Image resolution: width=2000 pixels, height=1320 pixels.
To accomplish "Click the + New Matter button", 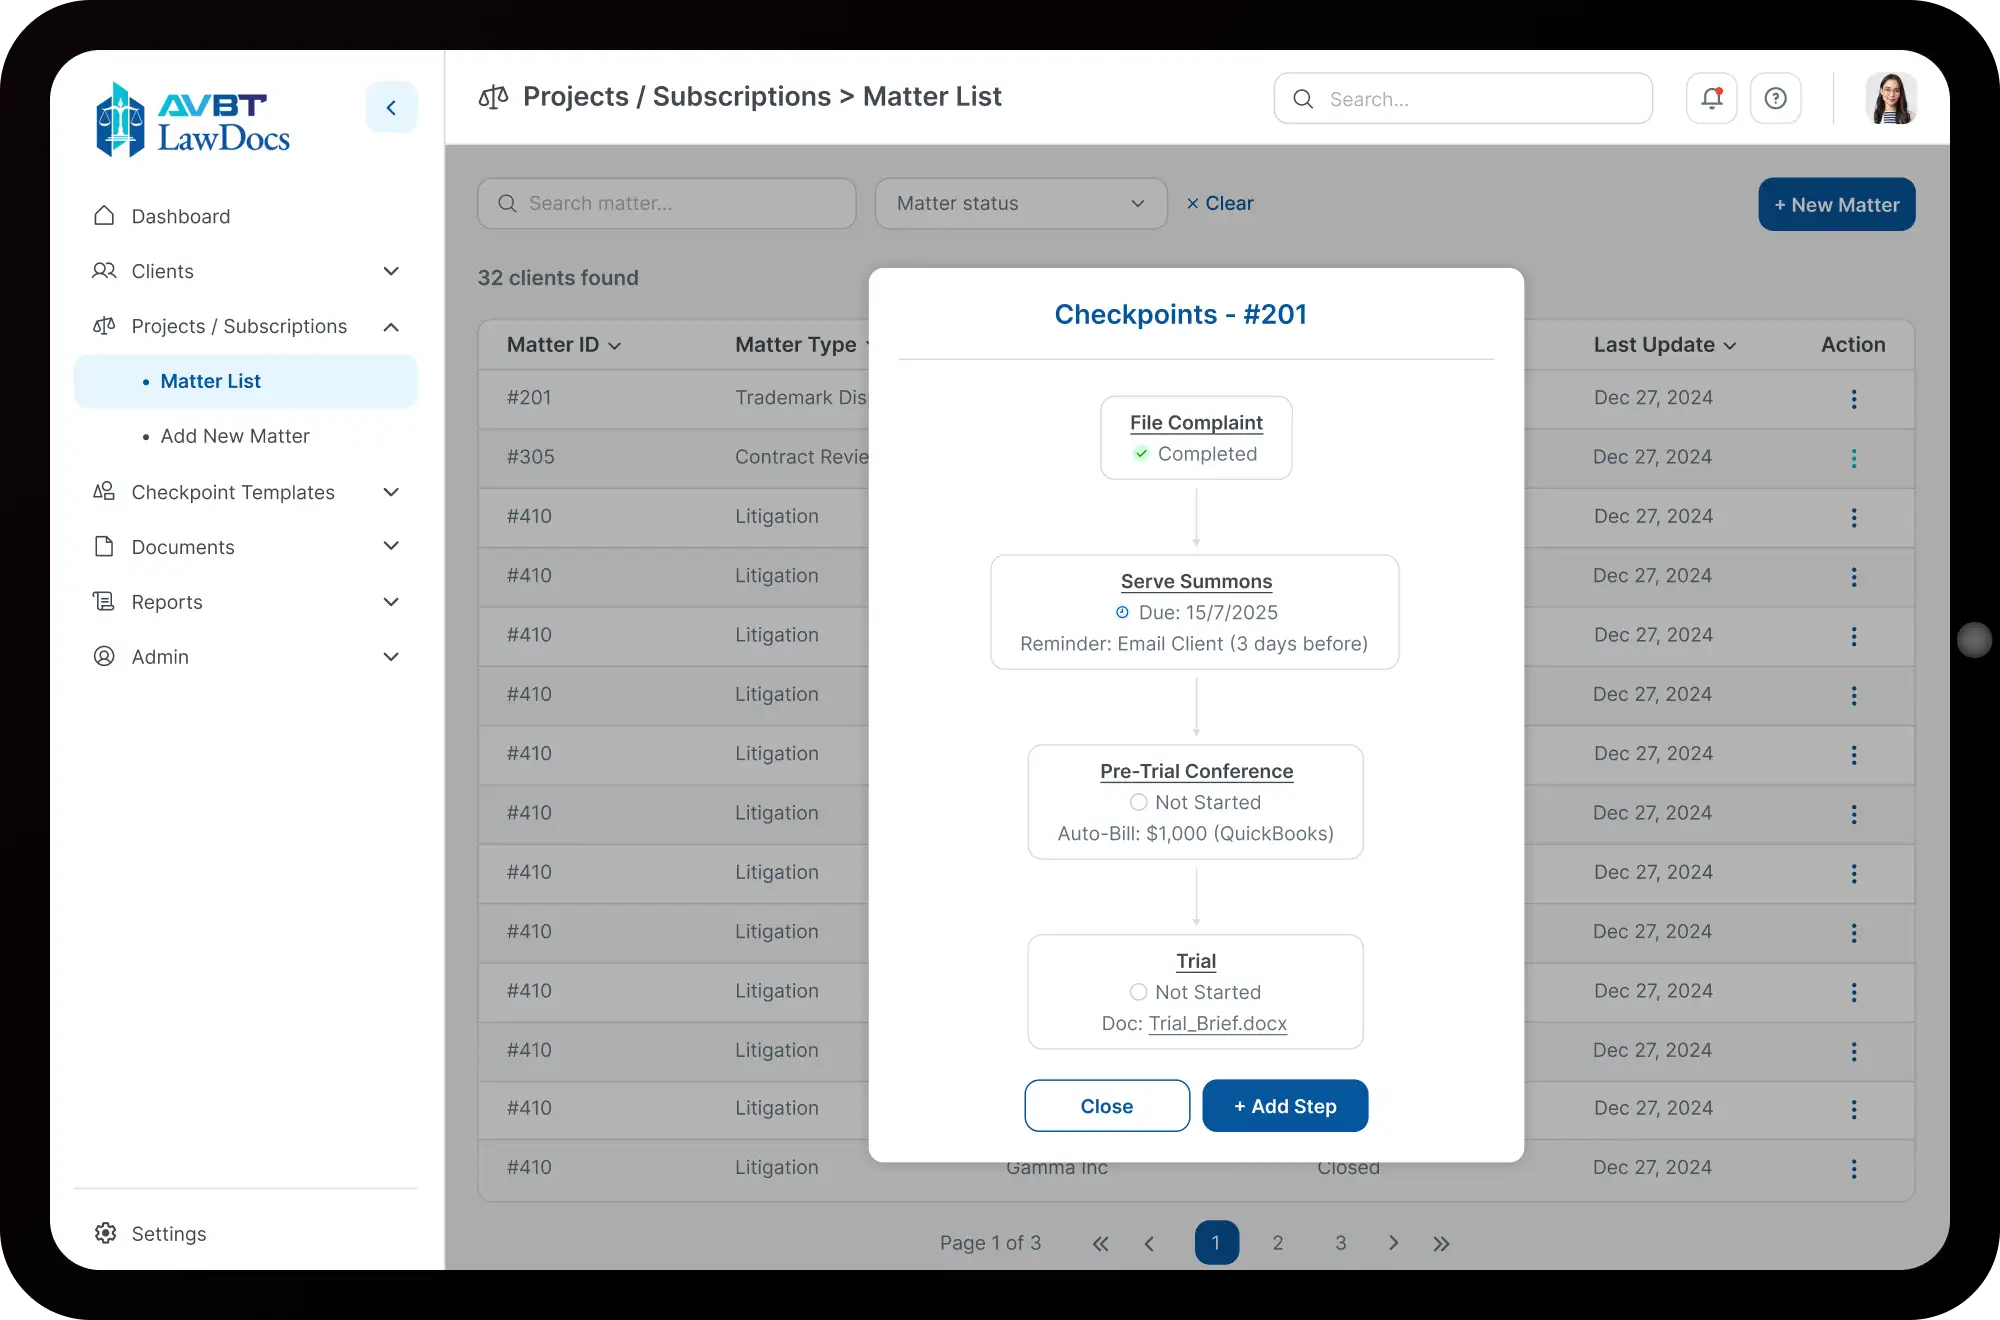I will tap(1836, 205).
